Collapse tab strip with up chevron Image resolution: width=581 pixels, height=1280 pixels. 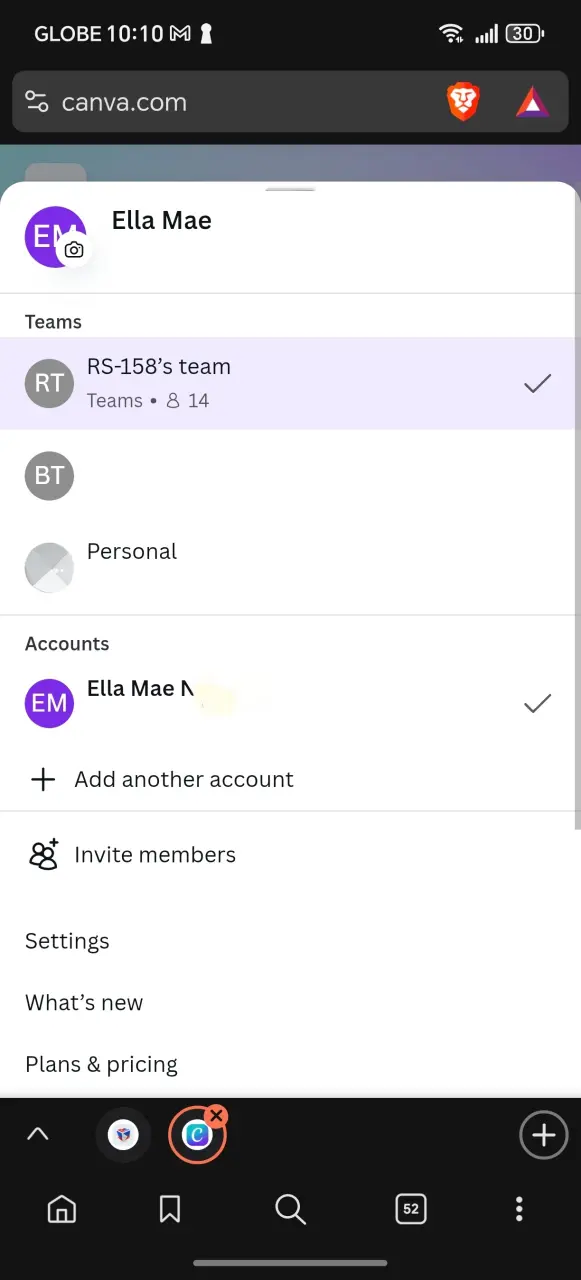click(x=38, y=1135)
